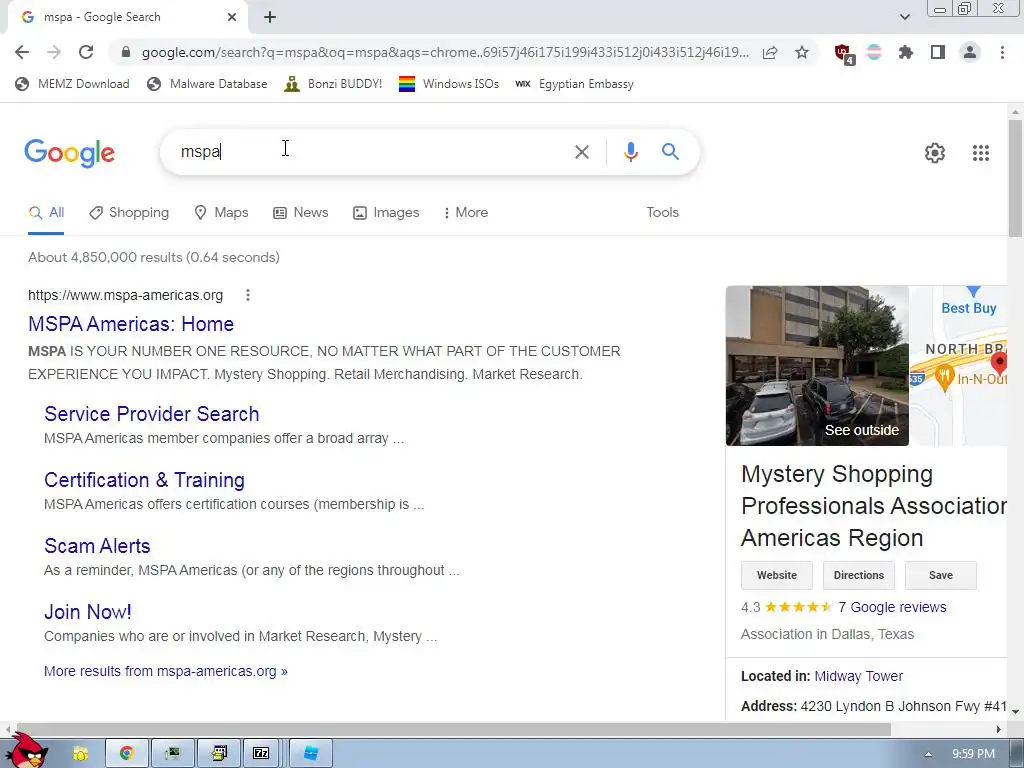
Task: Switch to the Images tab
Action: point(386,213)
